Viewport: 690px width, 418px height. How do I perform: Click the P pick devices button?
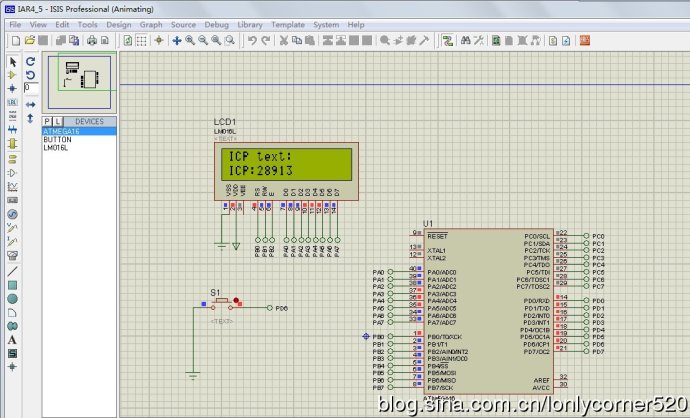point(47,121)
